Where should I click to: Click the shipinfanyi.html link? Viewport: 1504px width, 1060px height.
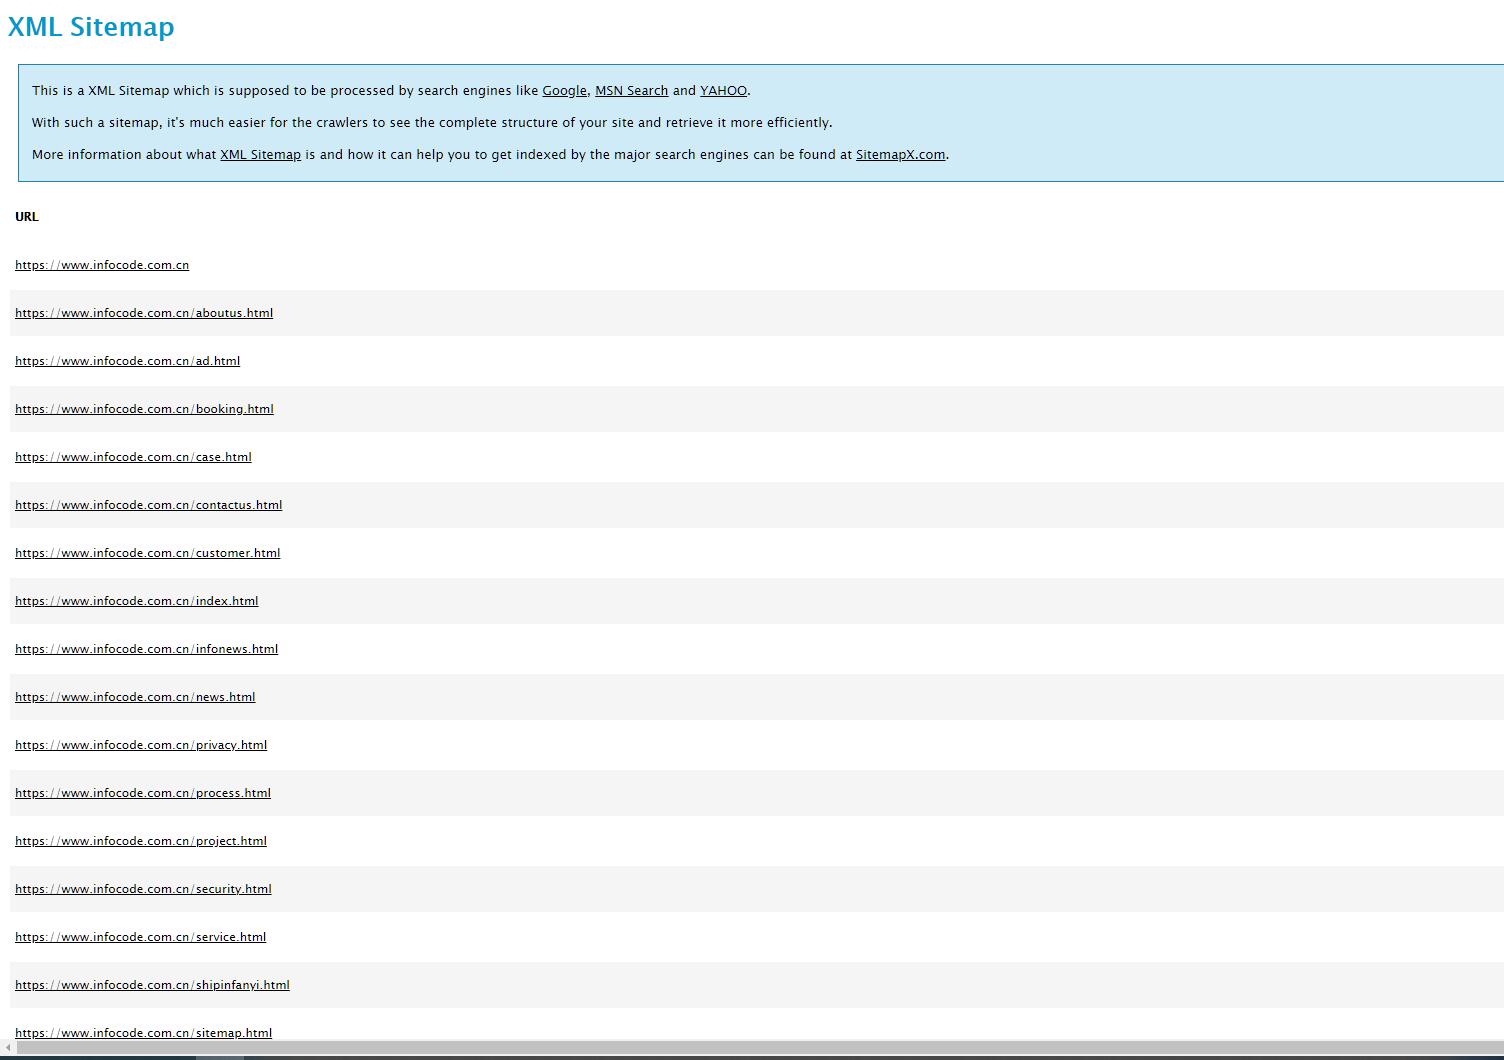click(x=152, y=985)
